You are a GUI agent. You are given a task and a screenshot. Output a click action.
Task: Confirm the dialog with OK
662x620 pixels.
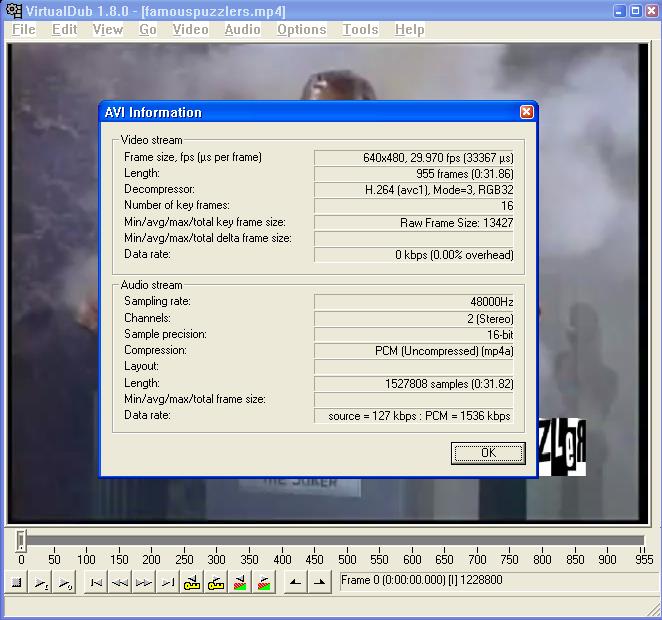tap(488, 453)
